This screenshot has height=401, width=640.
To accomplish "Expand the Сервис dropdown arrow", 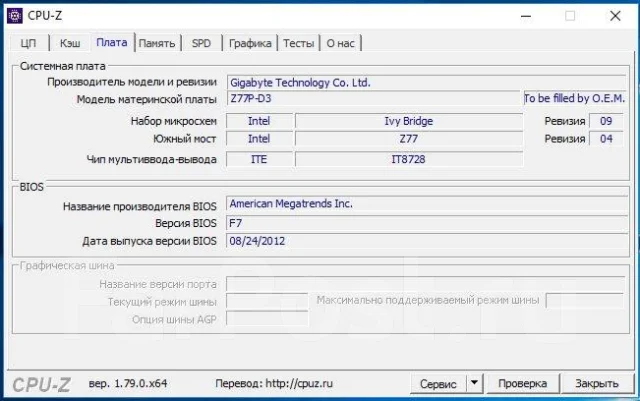I will pyautogui.click(x=475, y=383).
